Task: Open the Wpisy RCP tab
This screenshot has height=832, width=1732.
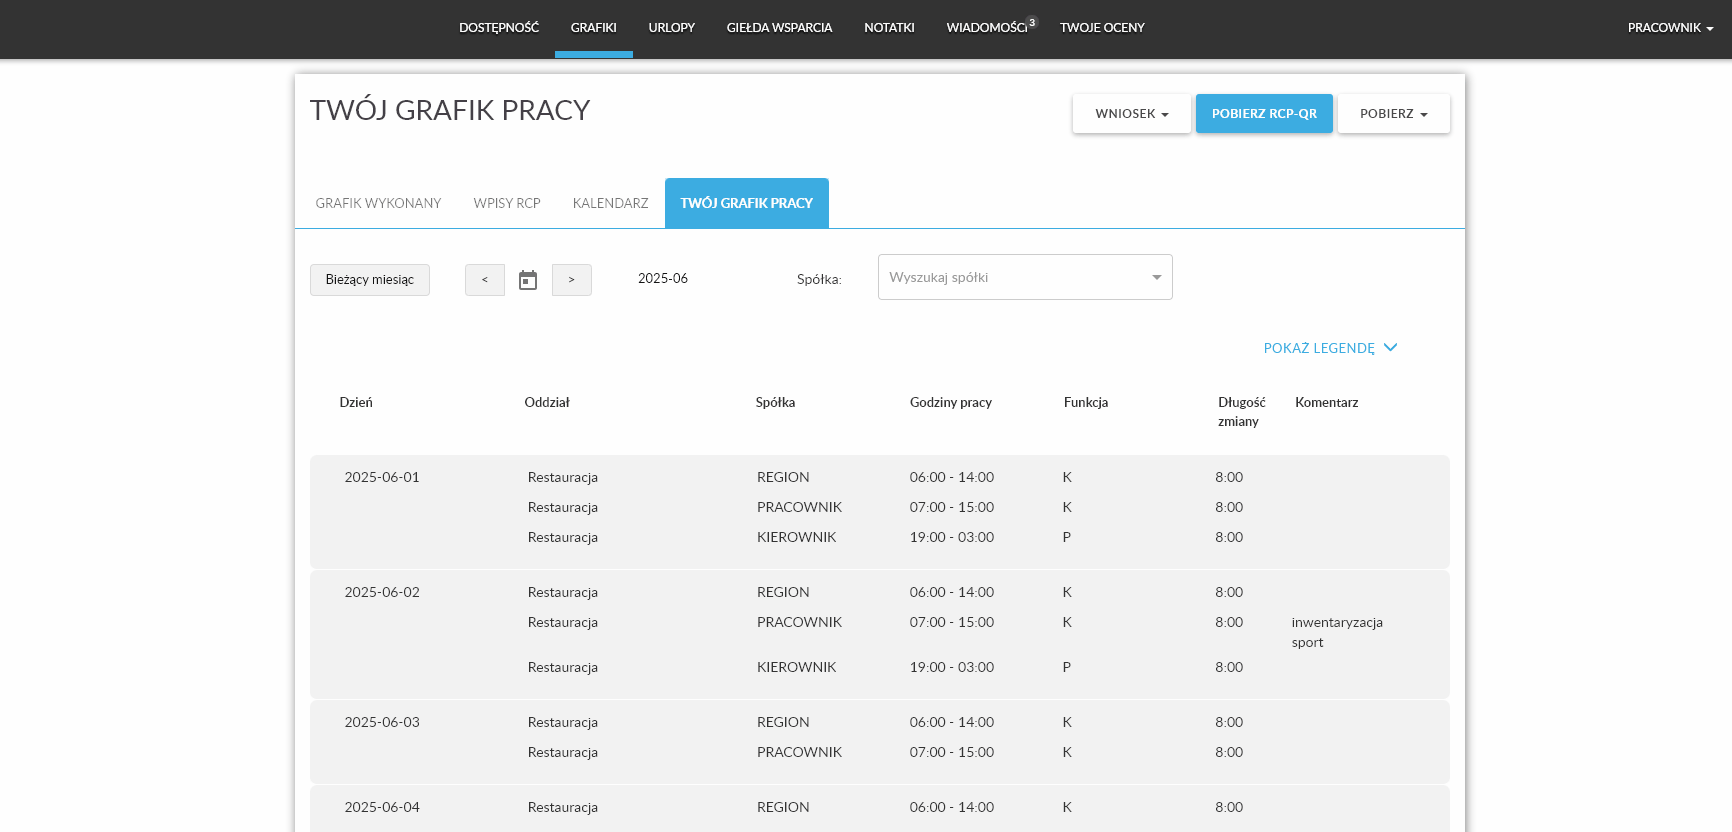Action: (507, 203)
